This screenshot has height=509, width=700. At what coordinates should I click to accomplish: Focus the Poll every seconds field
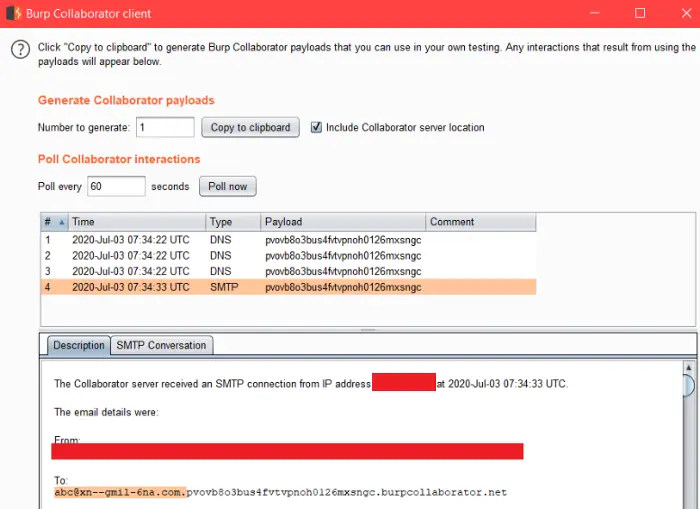click(x=116, y=186)
